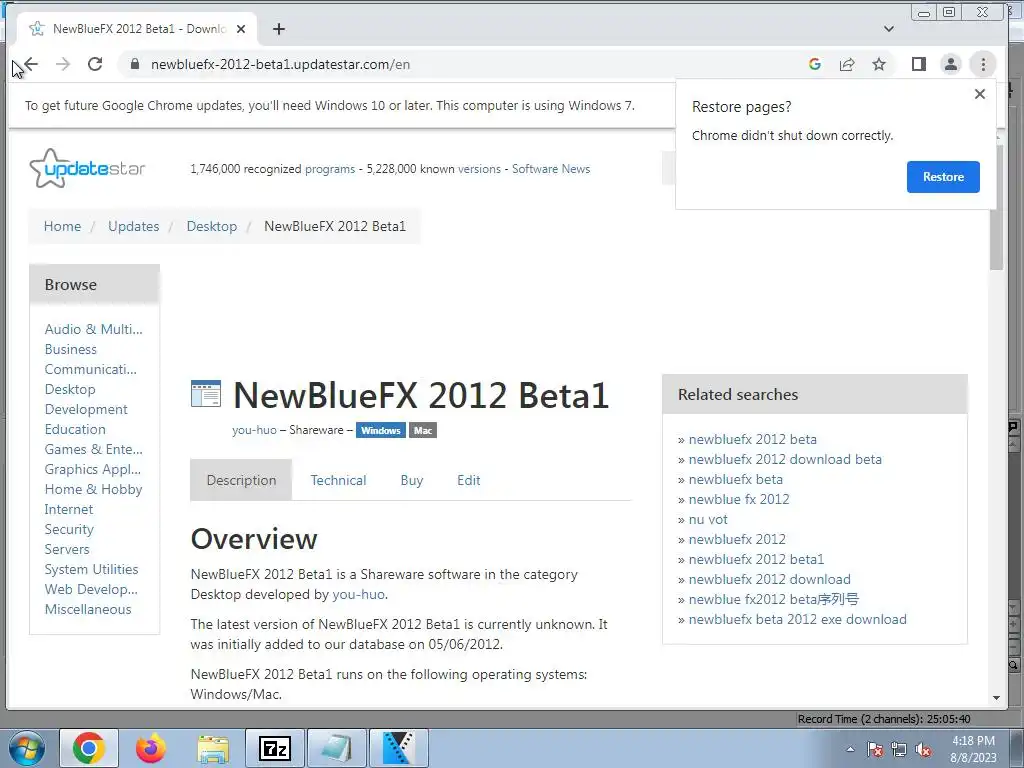
Task: Browse the System Utilities category
Action: tap(91, 569)
